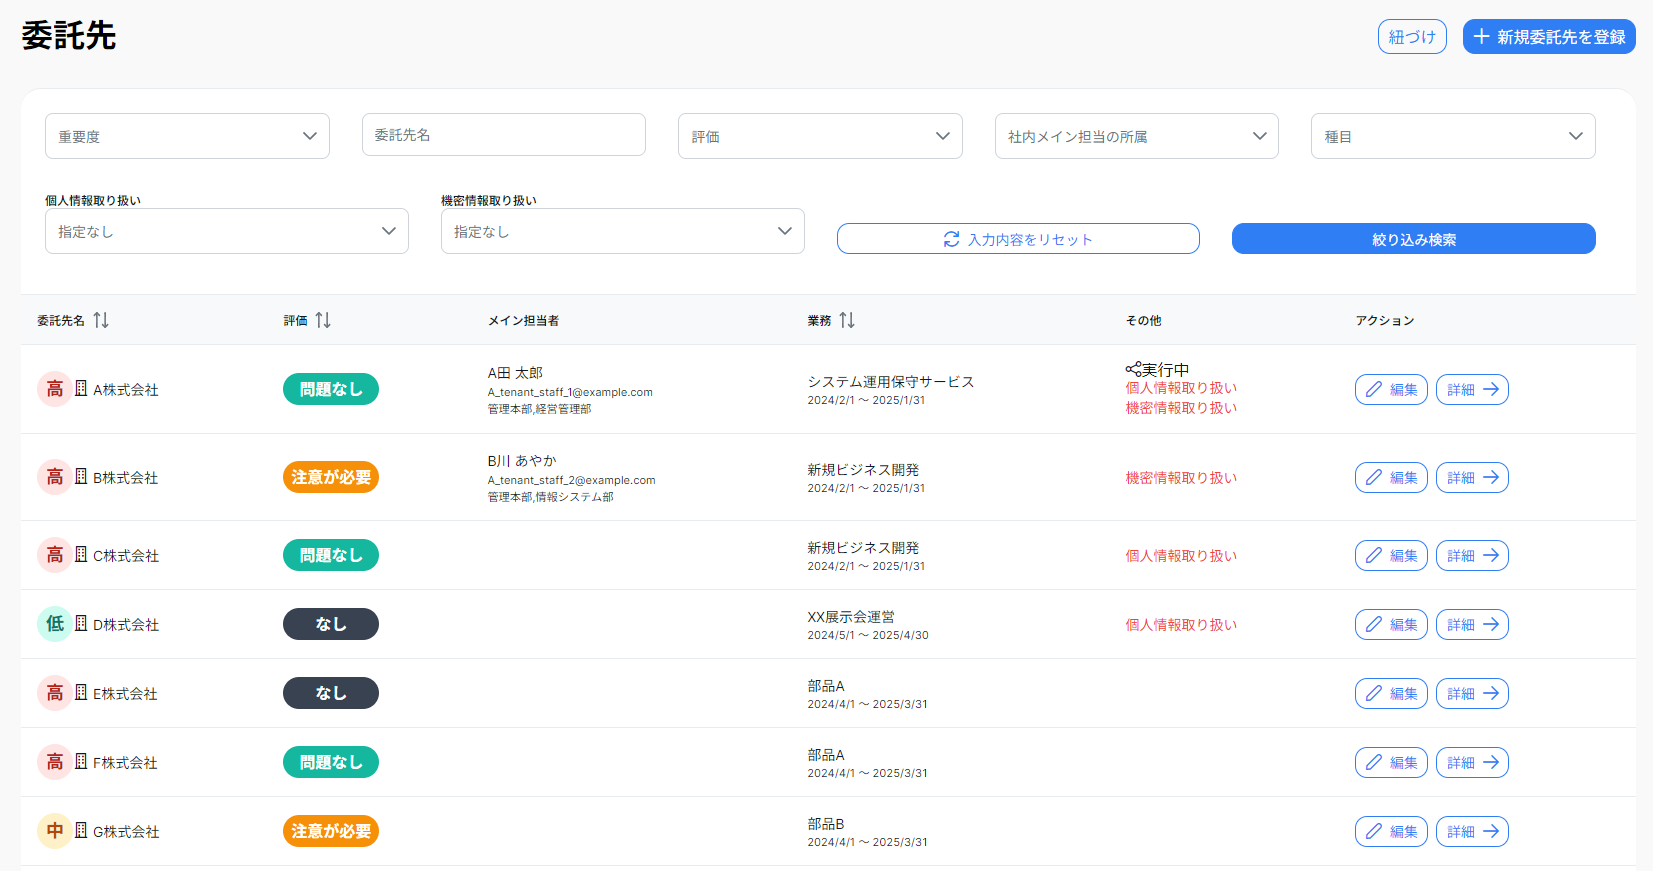Reset filters with 入力内容をリセット
1653x871 pixels.
tap(1018, 239)
